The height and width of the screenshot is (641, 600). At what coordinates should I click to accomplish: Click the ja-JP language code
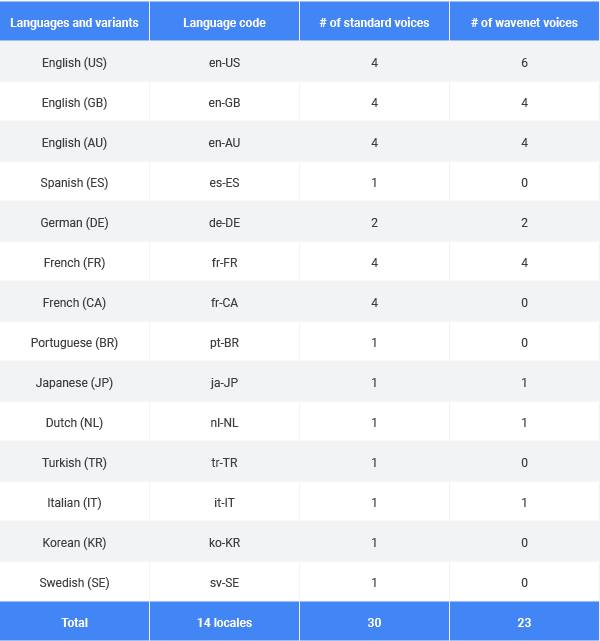(224, 382)
